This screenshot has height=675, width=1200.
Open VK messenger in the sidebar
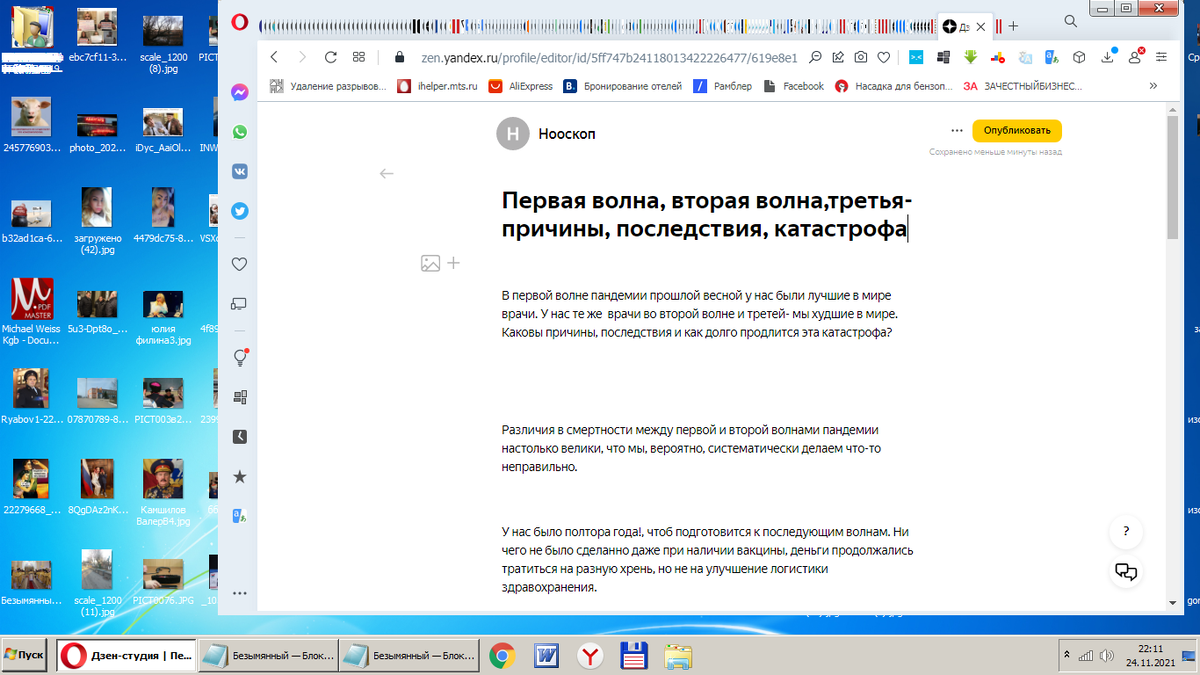pos(239,171)
